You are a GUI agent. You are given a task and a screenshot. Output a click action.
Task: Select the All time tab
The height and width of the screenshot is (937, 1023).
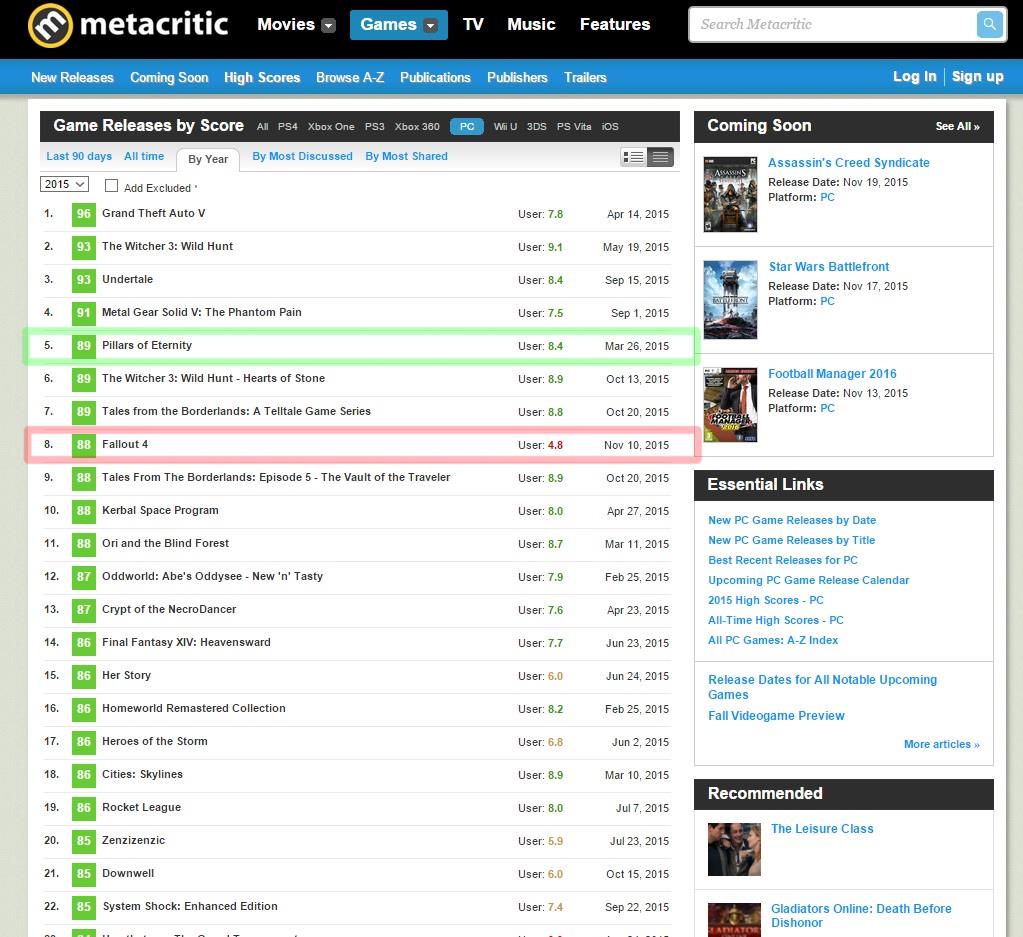[x=144, y=157]
